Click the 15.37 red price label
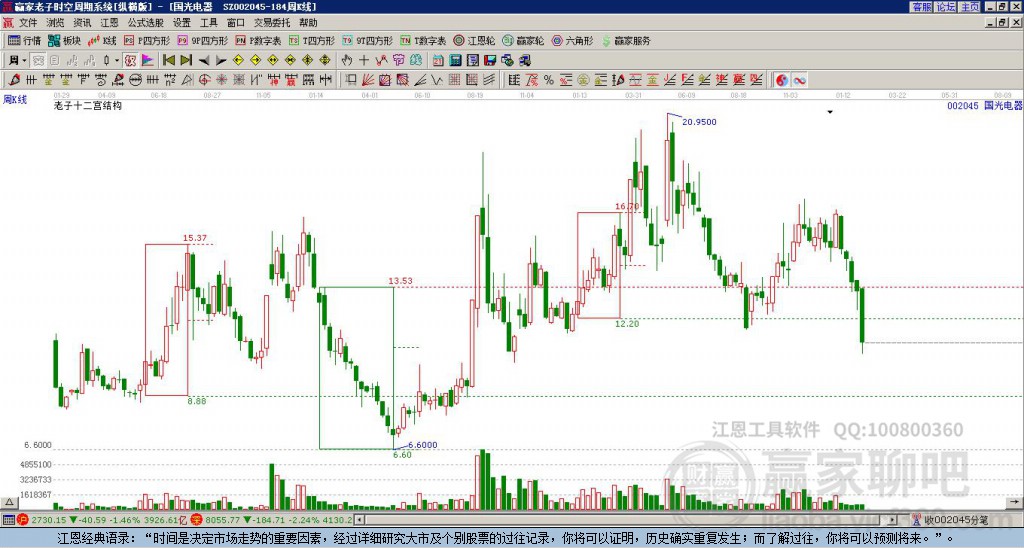 click(x=195, y=238)
